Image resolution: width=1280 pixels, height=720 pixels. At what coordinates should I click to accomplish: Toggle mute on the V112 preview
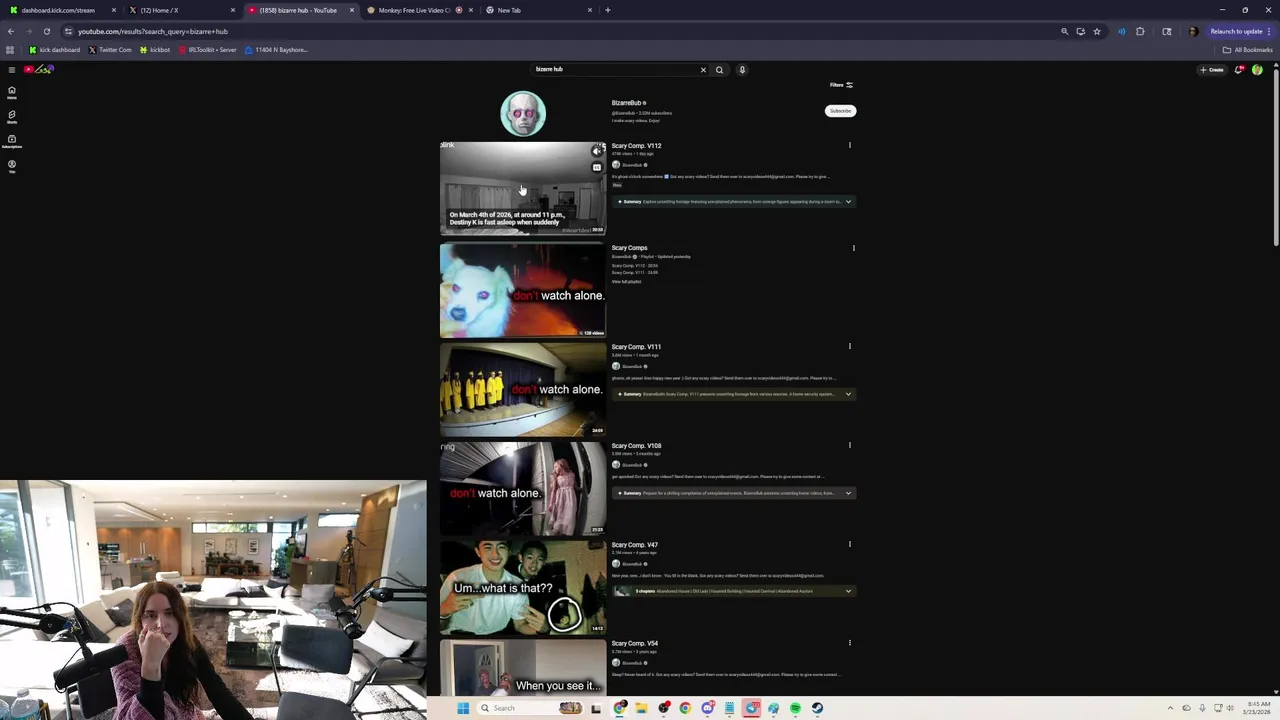[x=597, y=151]
